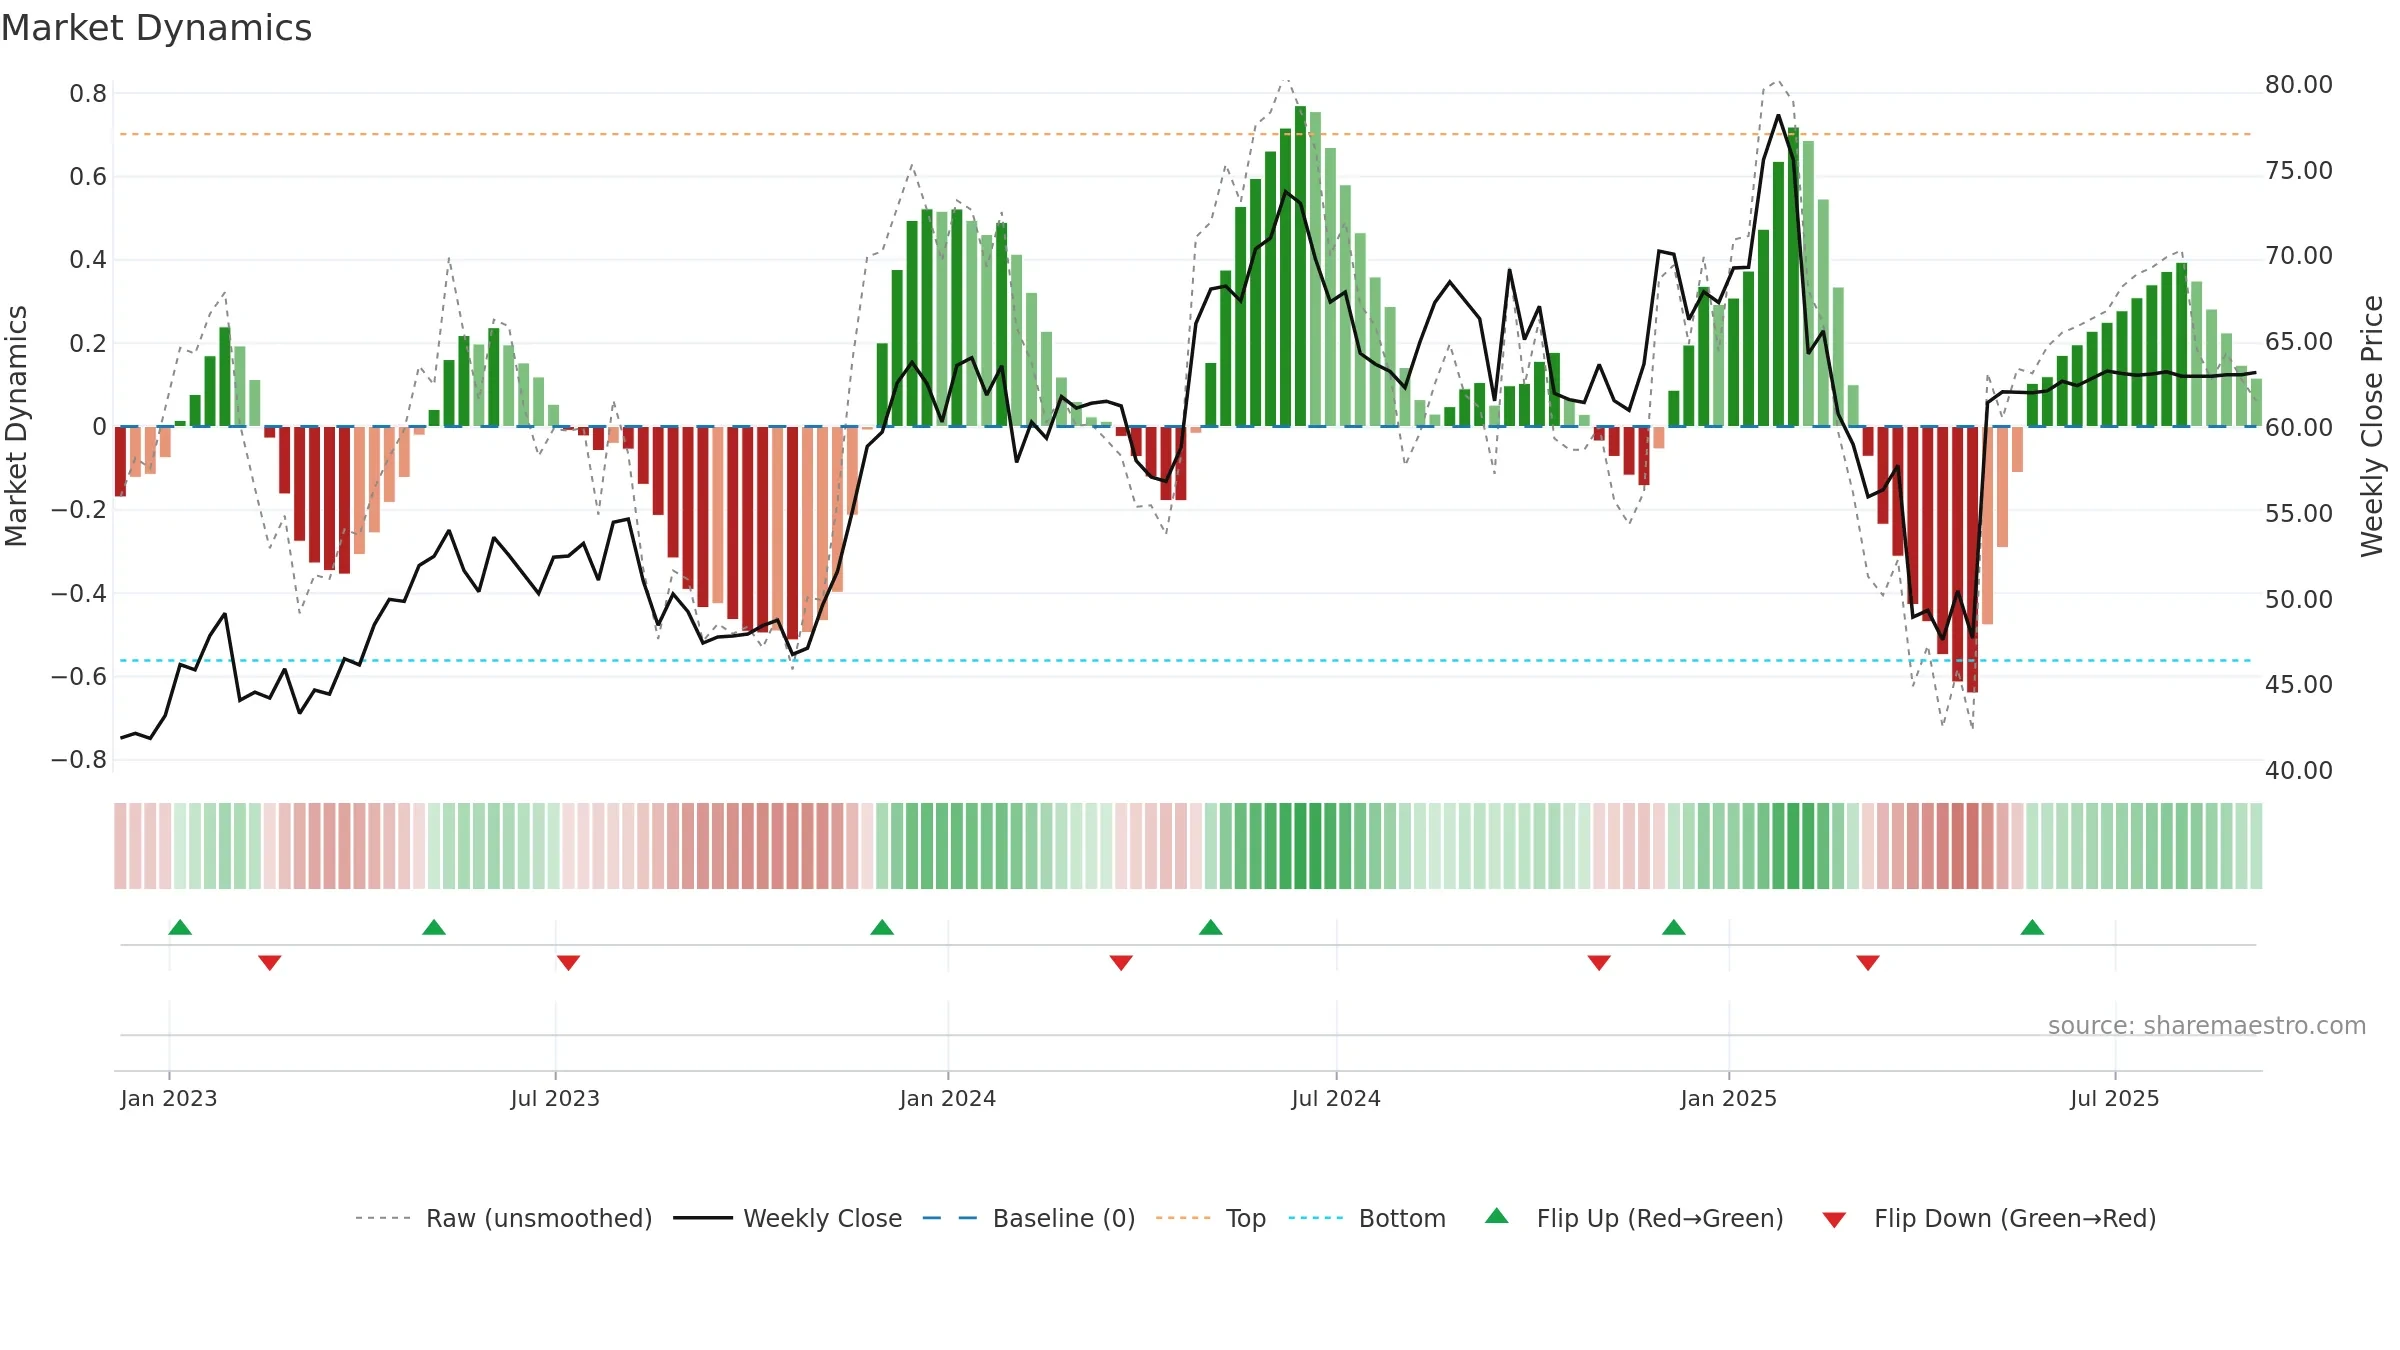Toggle the Top legend entry
2400x1350 pixels.
coord(1211,1218)
